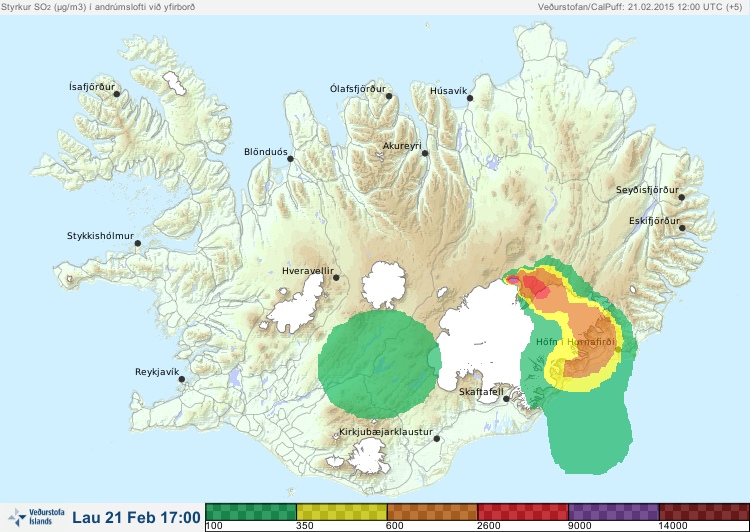The width and height of the screenshot is (750, 532).
Task: Select the dark red 14000 legend swatch
Action: coord(704,511)
